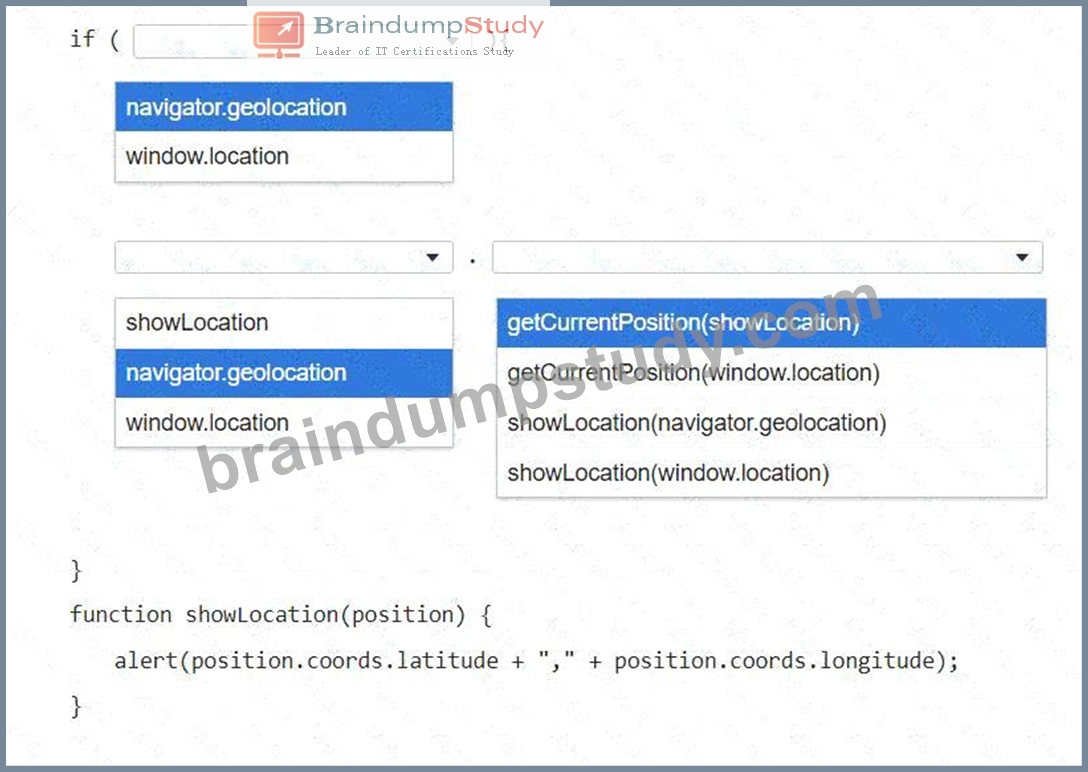Click the function showLocation(position) code line
Screen dimensions: 1088x772
tap(281, 615)
